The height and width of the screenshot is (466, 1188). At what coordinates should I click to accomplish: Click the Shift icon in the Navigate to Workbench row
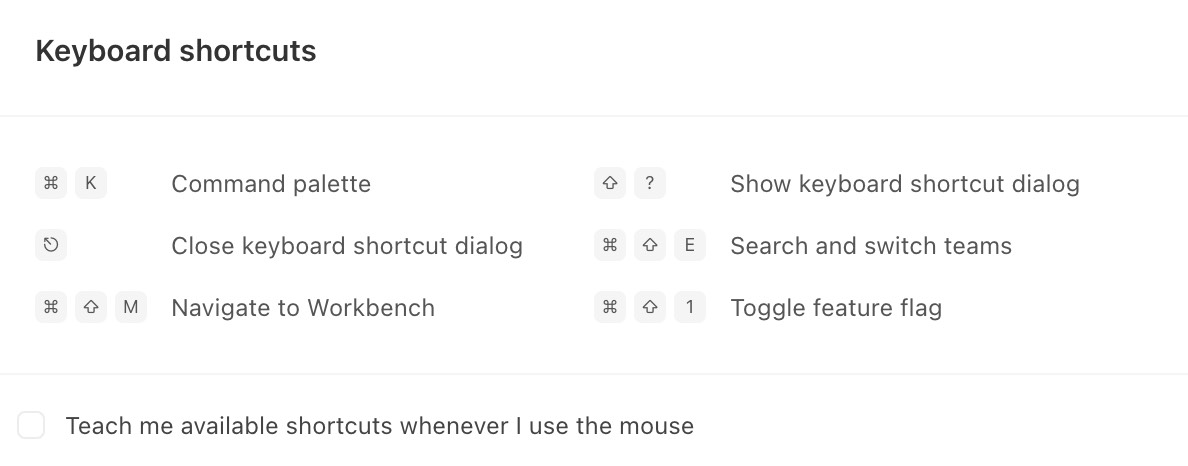point(91,308)
